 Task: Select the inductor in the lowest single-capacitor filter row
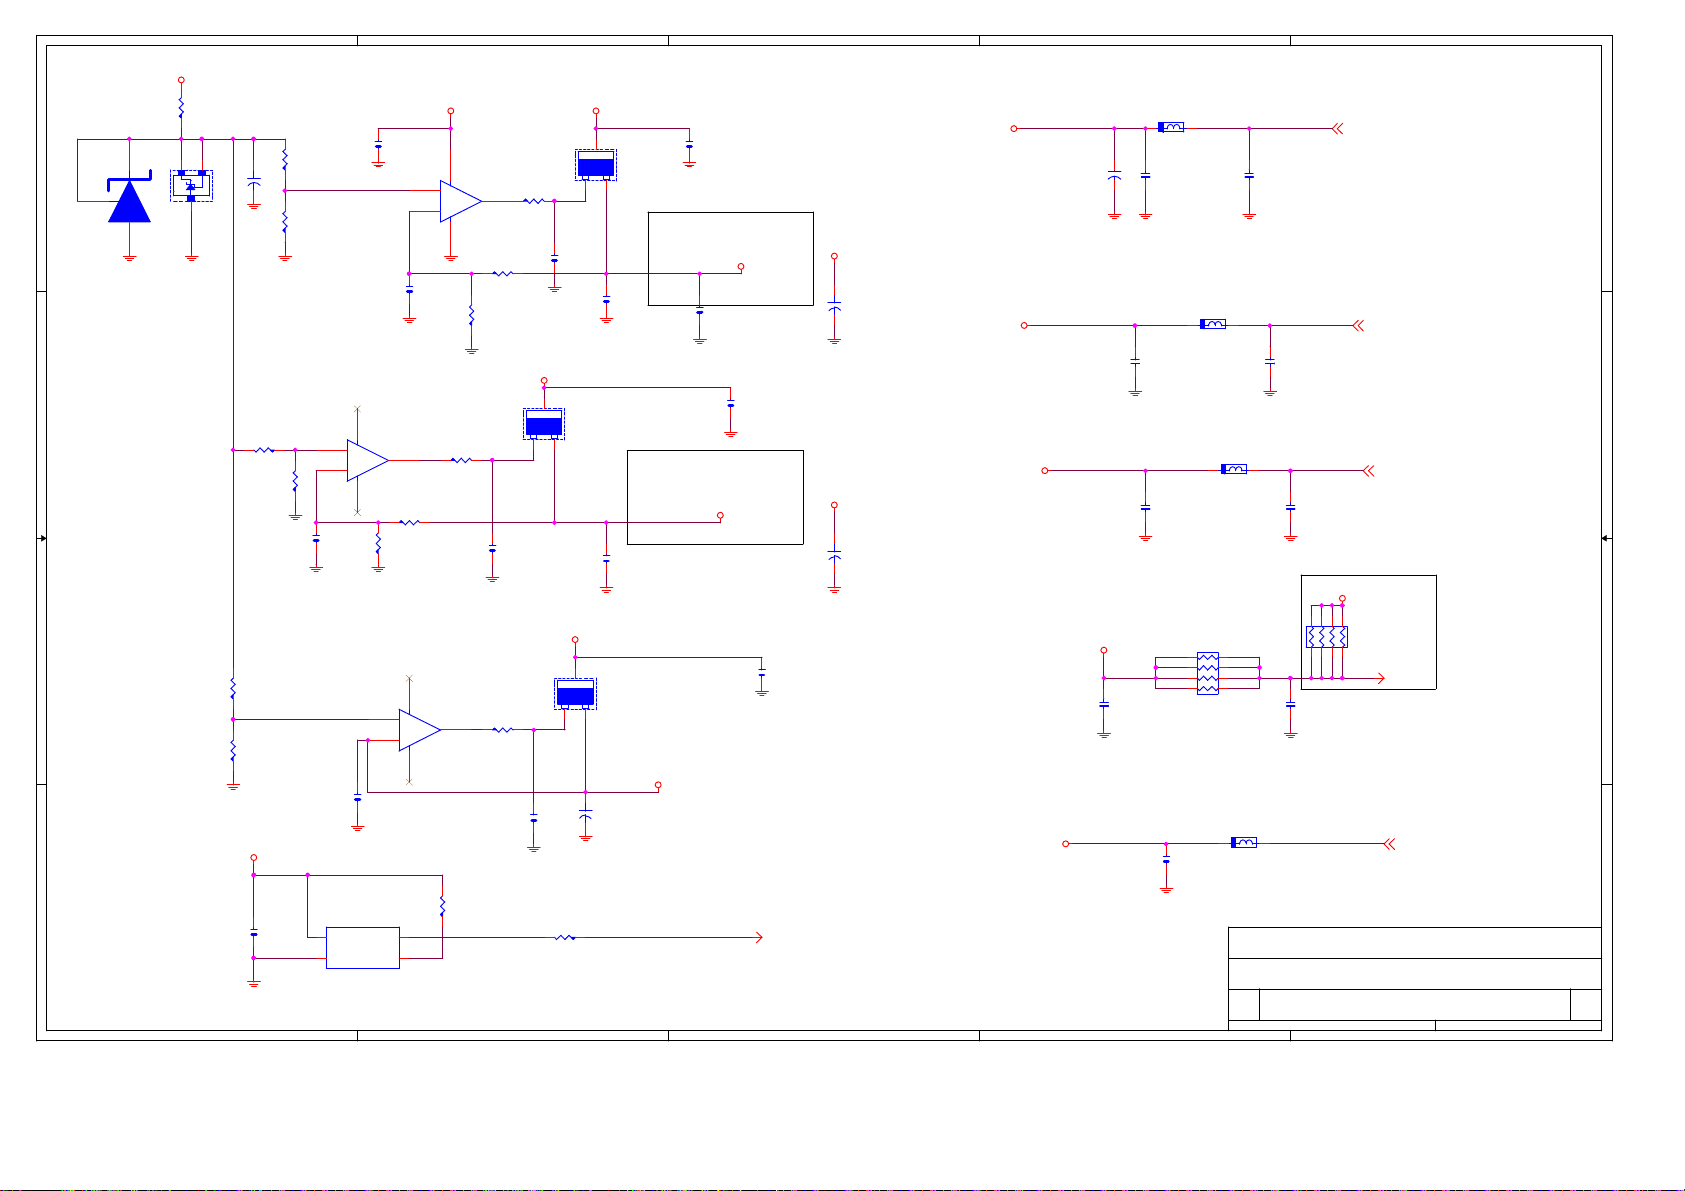(x=1244, y=842)
